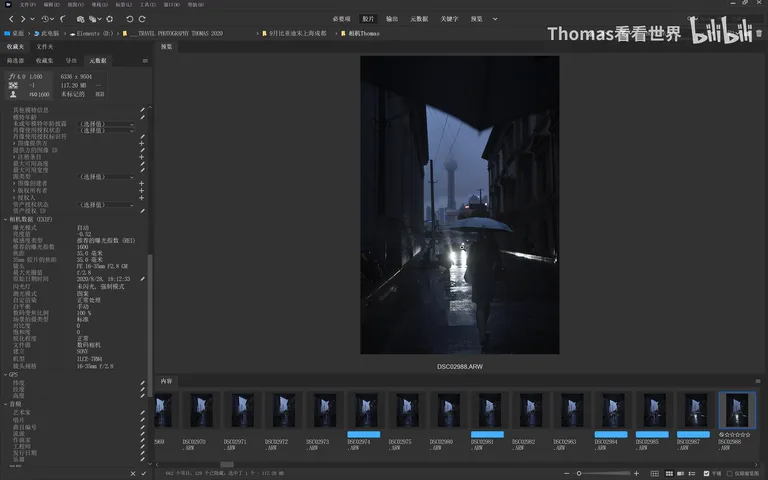Viewport: 768px width, 480px height.
Task: Switch to details view icon
Action: coord(680,474)
